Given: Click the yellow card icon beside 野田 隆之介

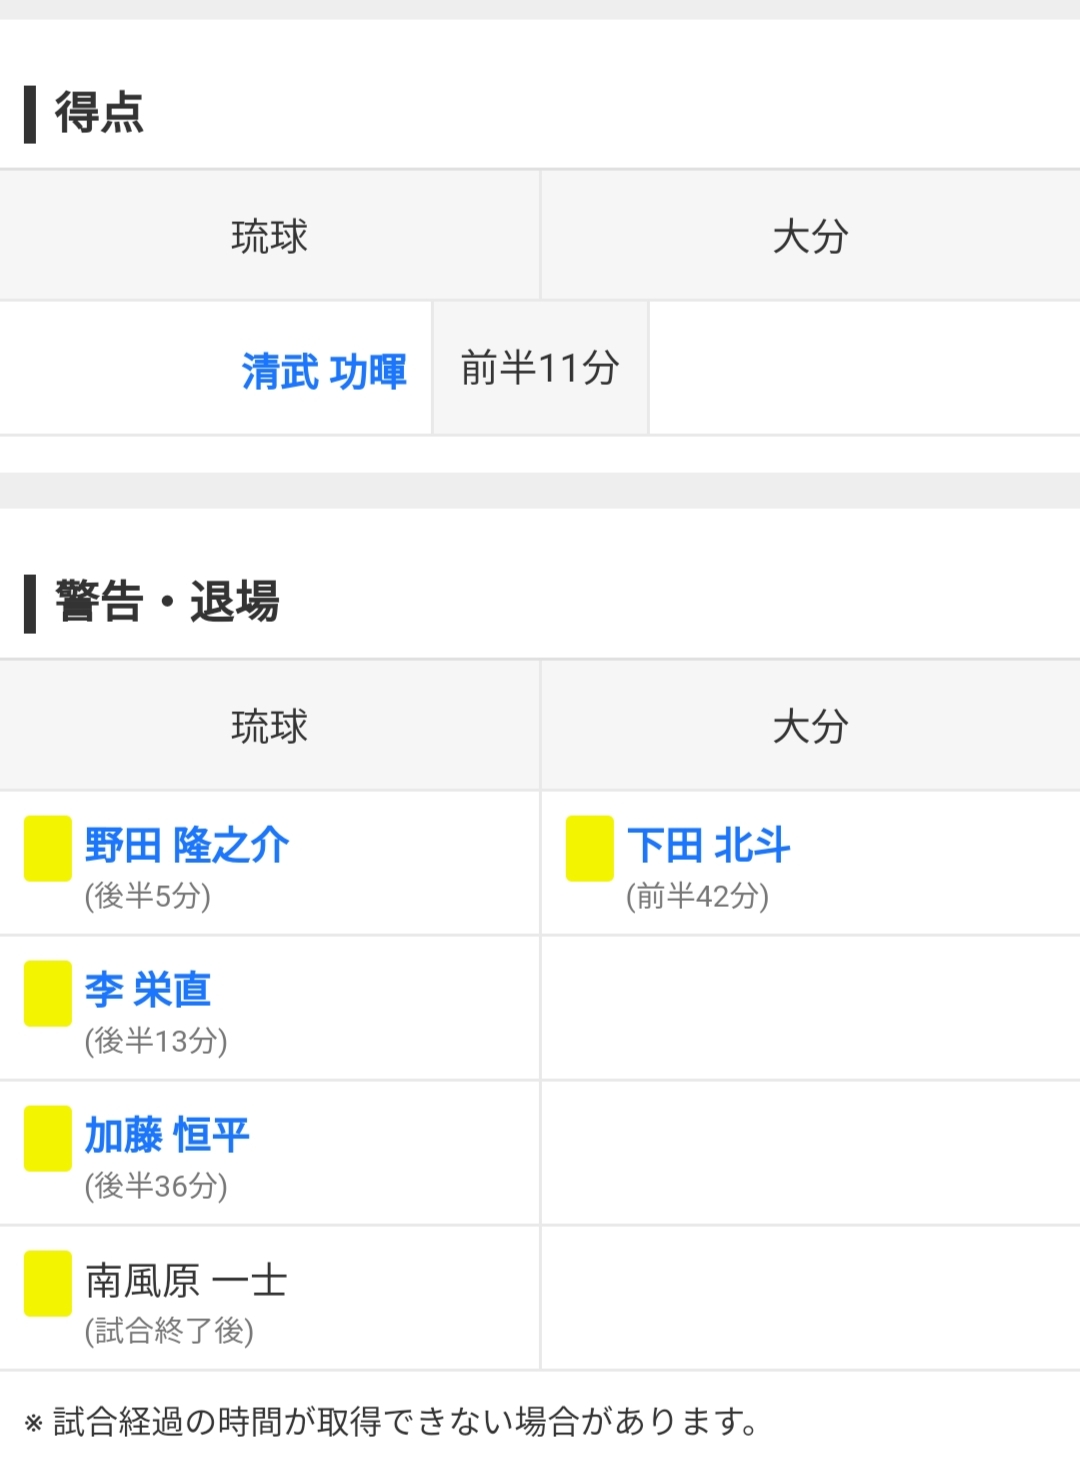Looking at the screenshot, I should (x=47, y=848).
